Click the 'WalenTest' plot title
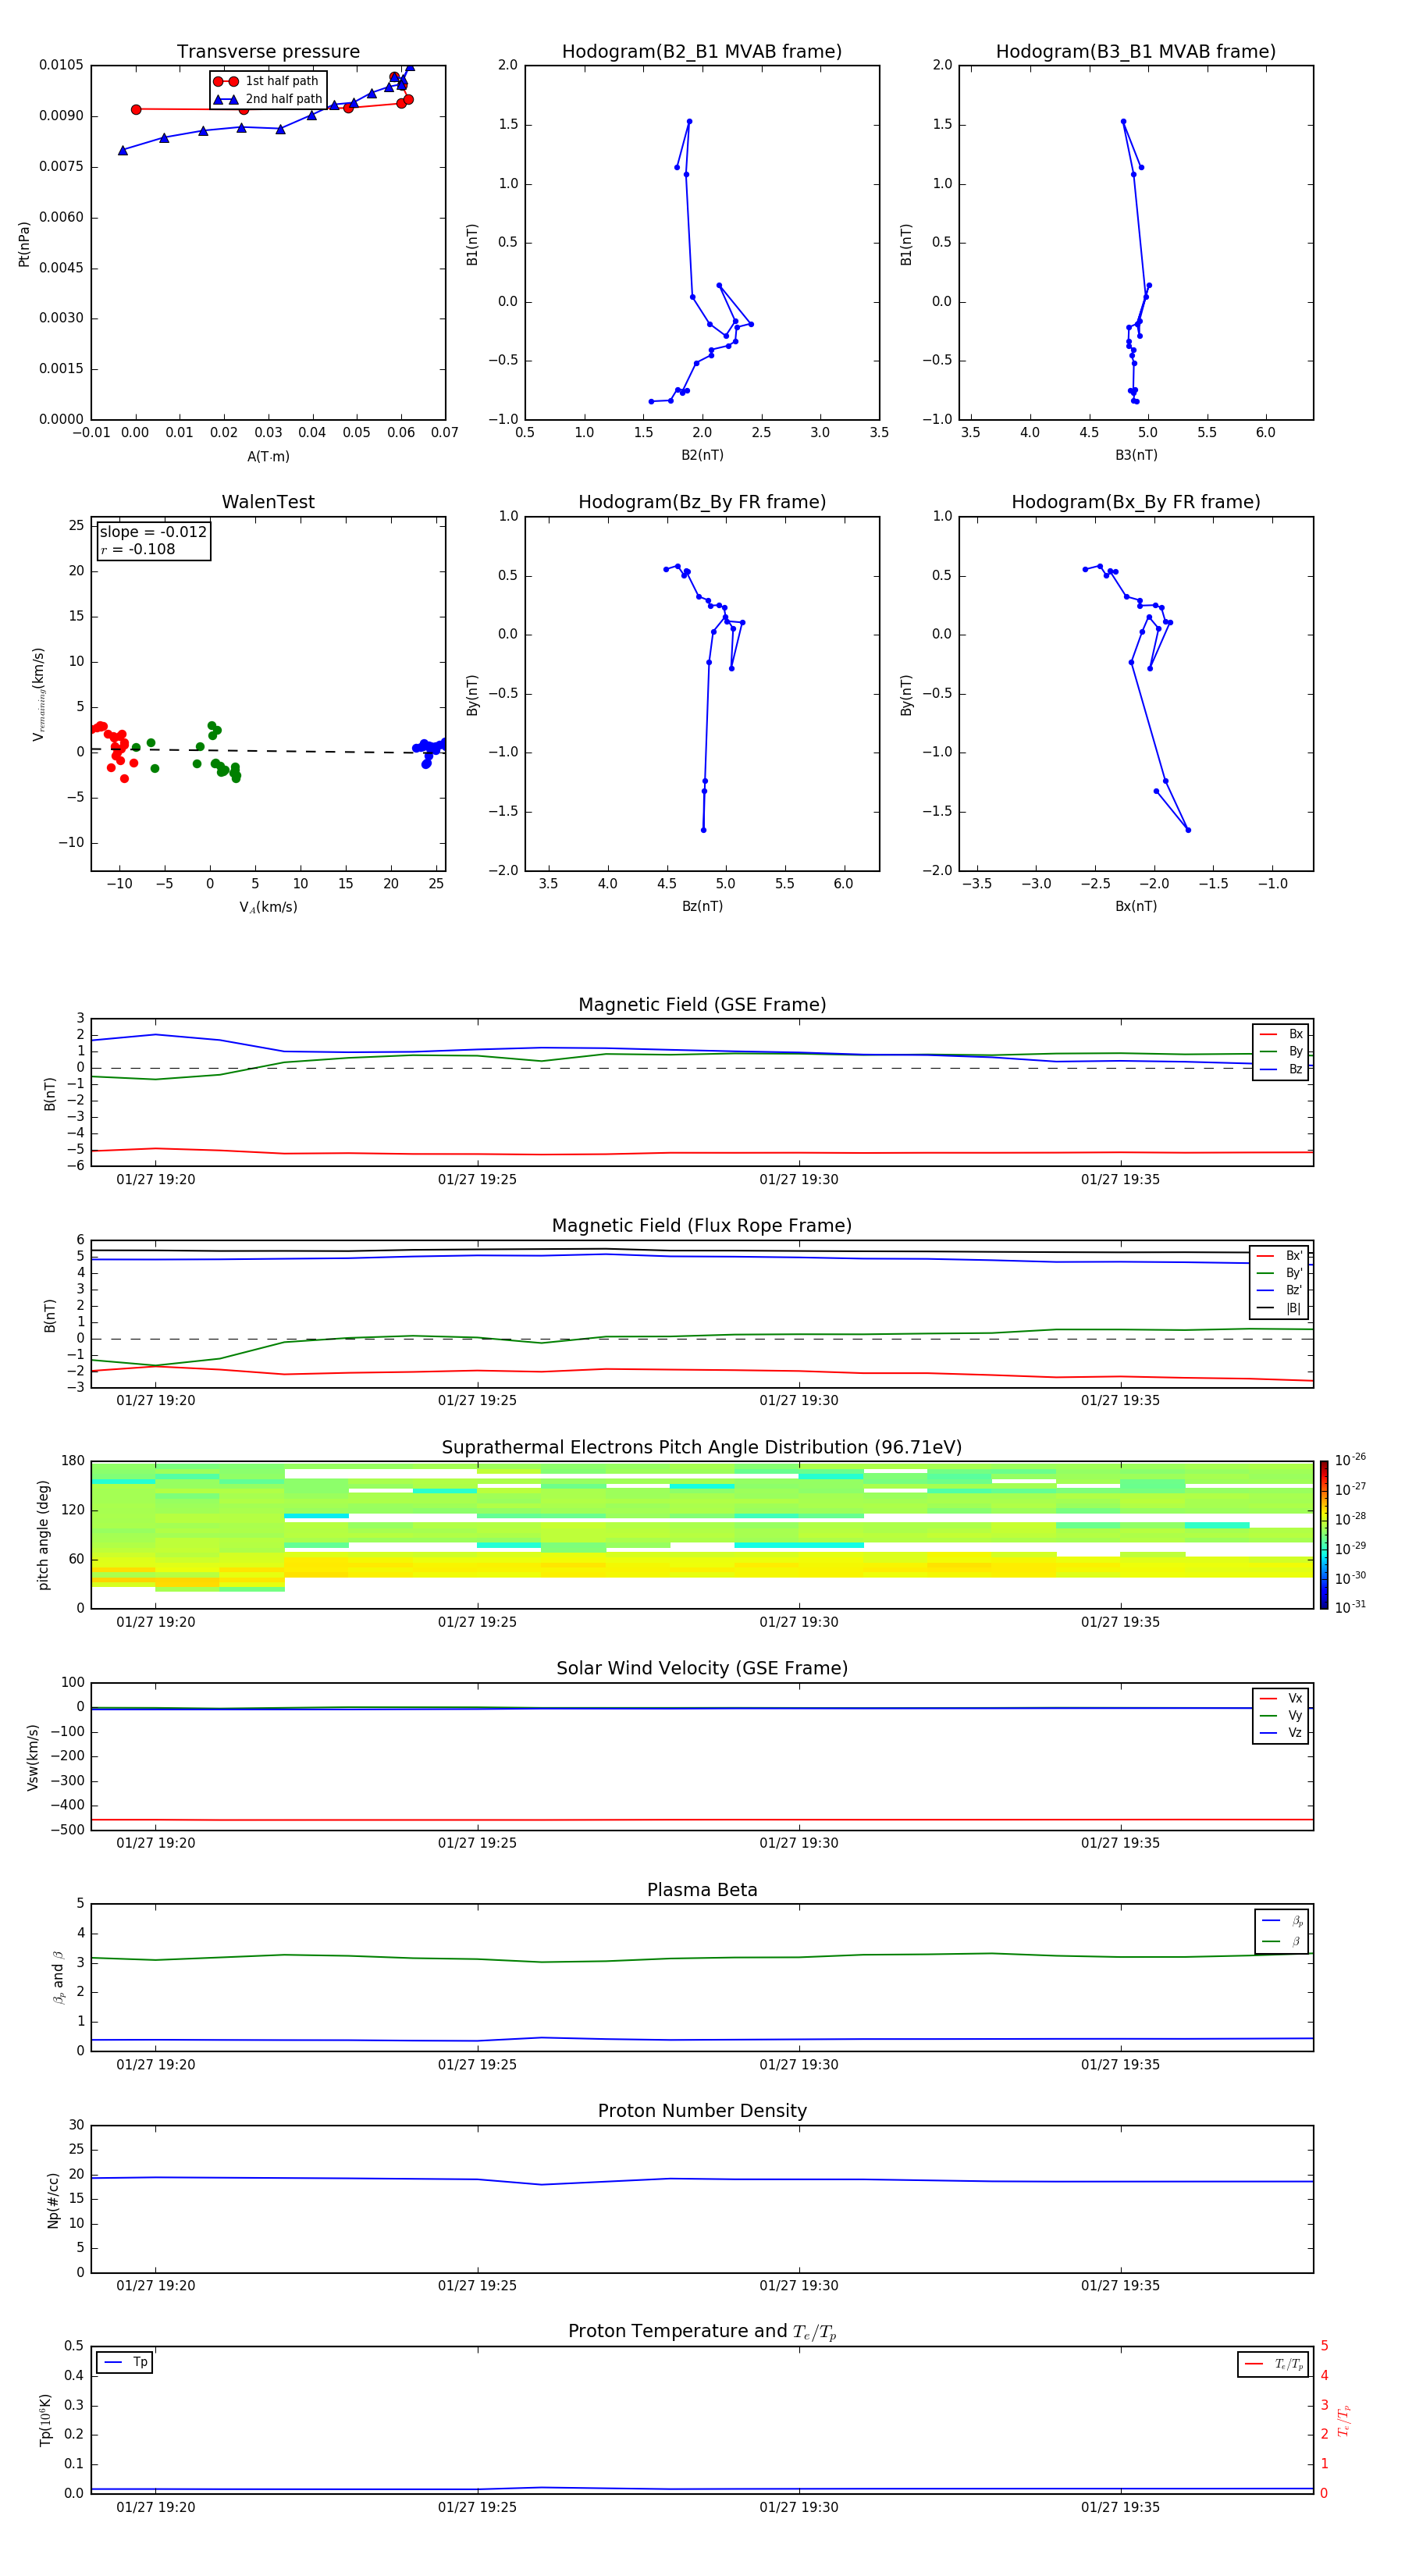Image resolution: width=1405 pixels, height=2576 pixels. coord(268,502)
